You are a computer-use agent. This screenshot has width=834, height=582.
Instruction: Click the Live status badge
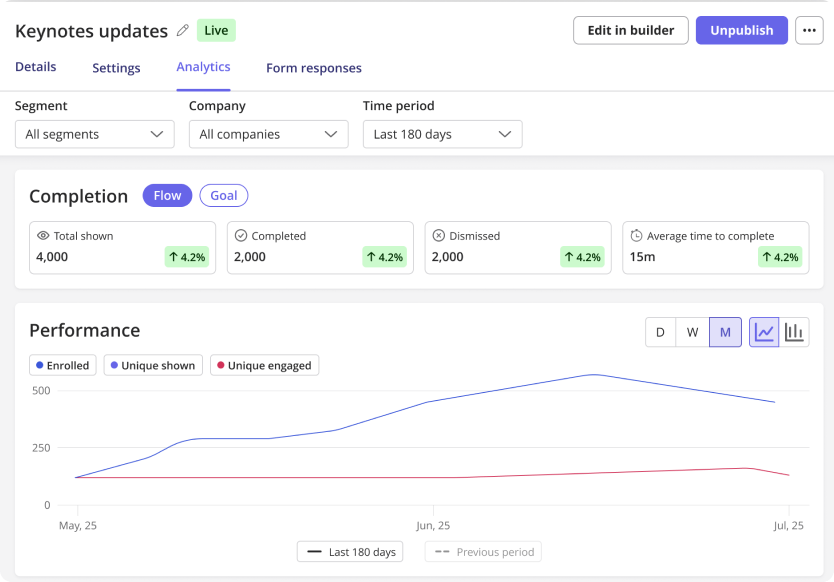216,30
